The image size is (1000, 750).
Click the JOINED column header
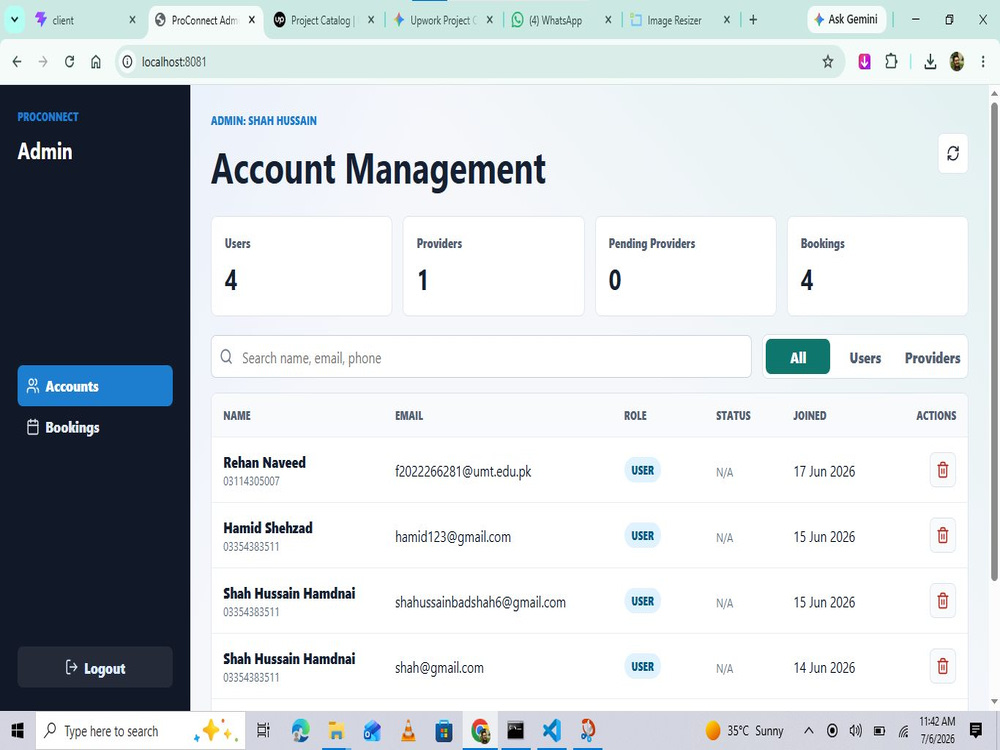pyautogui.click(x=809, y=415)
